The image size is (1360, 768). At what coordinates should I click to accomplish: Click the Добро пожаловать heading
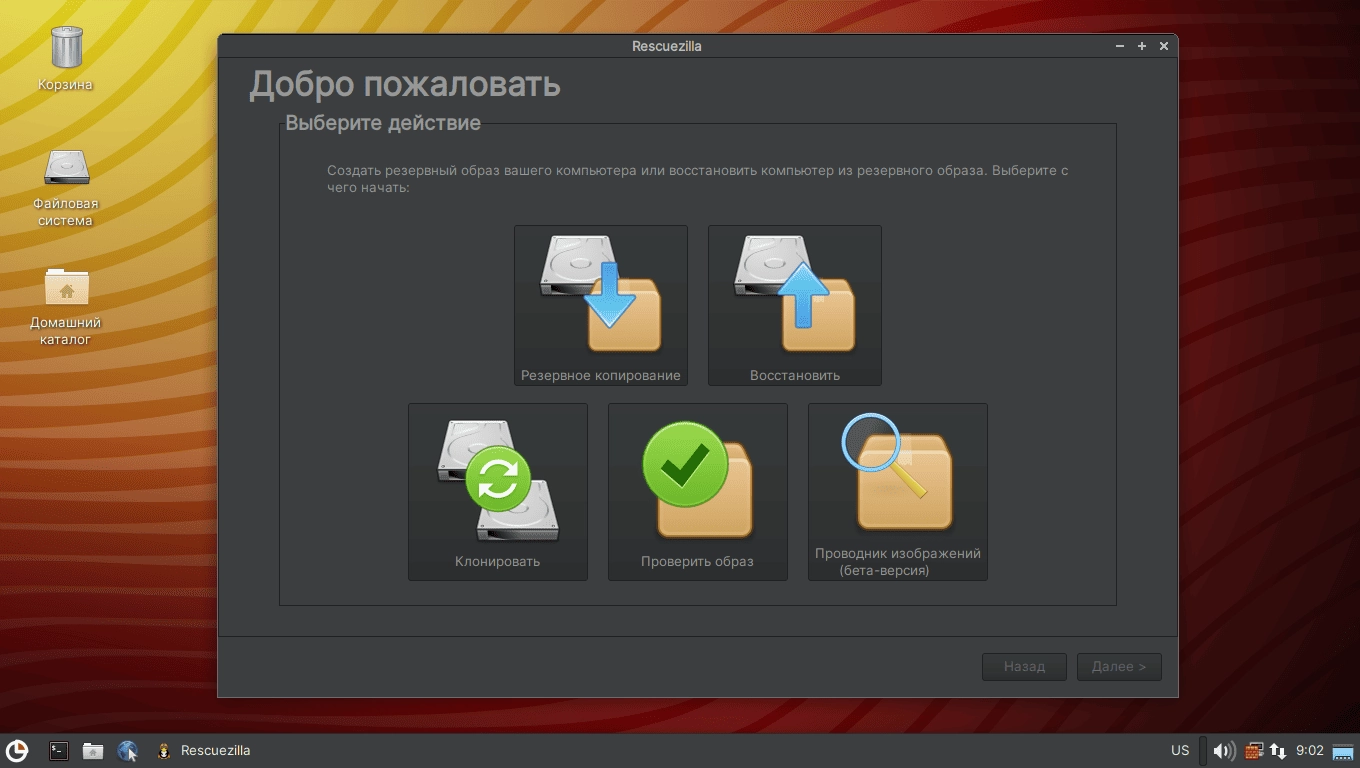(x=405, y=84)
